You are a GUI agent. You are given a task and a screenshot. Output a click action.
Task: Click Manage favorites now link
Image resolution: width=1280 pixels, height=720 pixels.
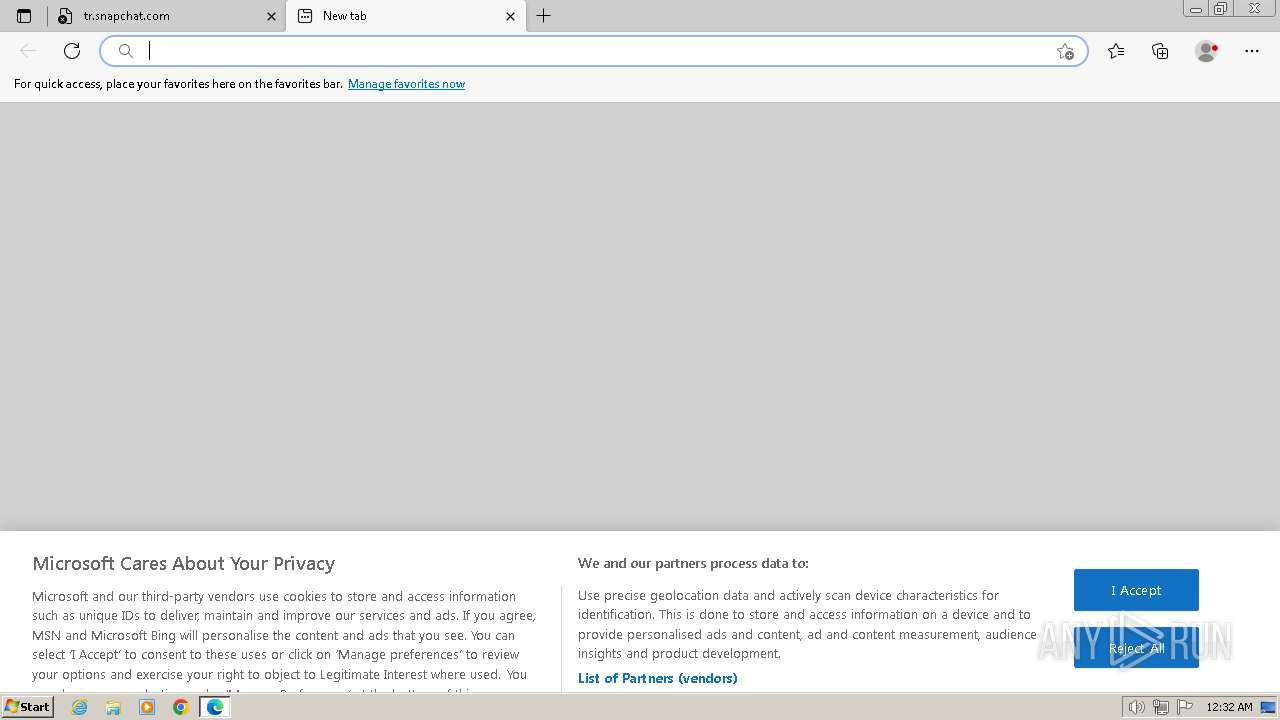pyautogui.click(x=406, y=84)
